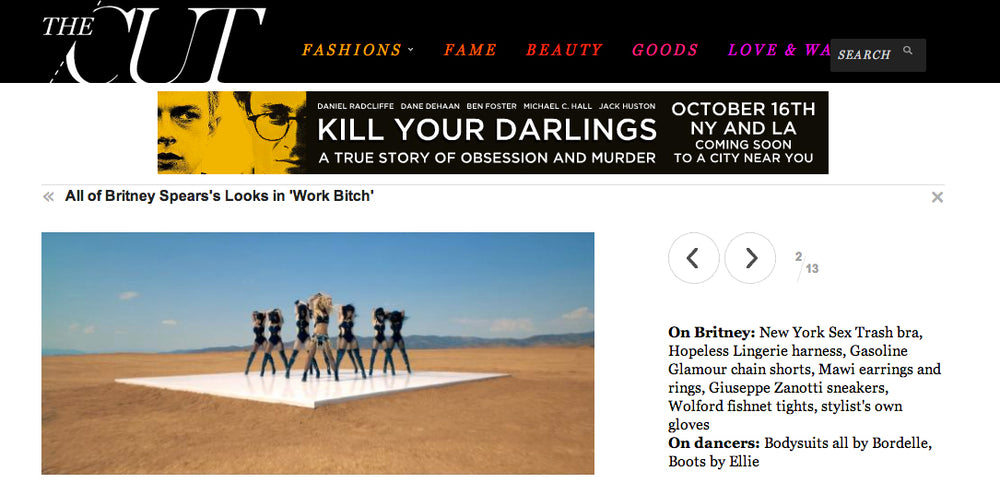Click the desert dancers slideshow image
1000x483 pixels.
click(318, 353)
